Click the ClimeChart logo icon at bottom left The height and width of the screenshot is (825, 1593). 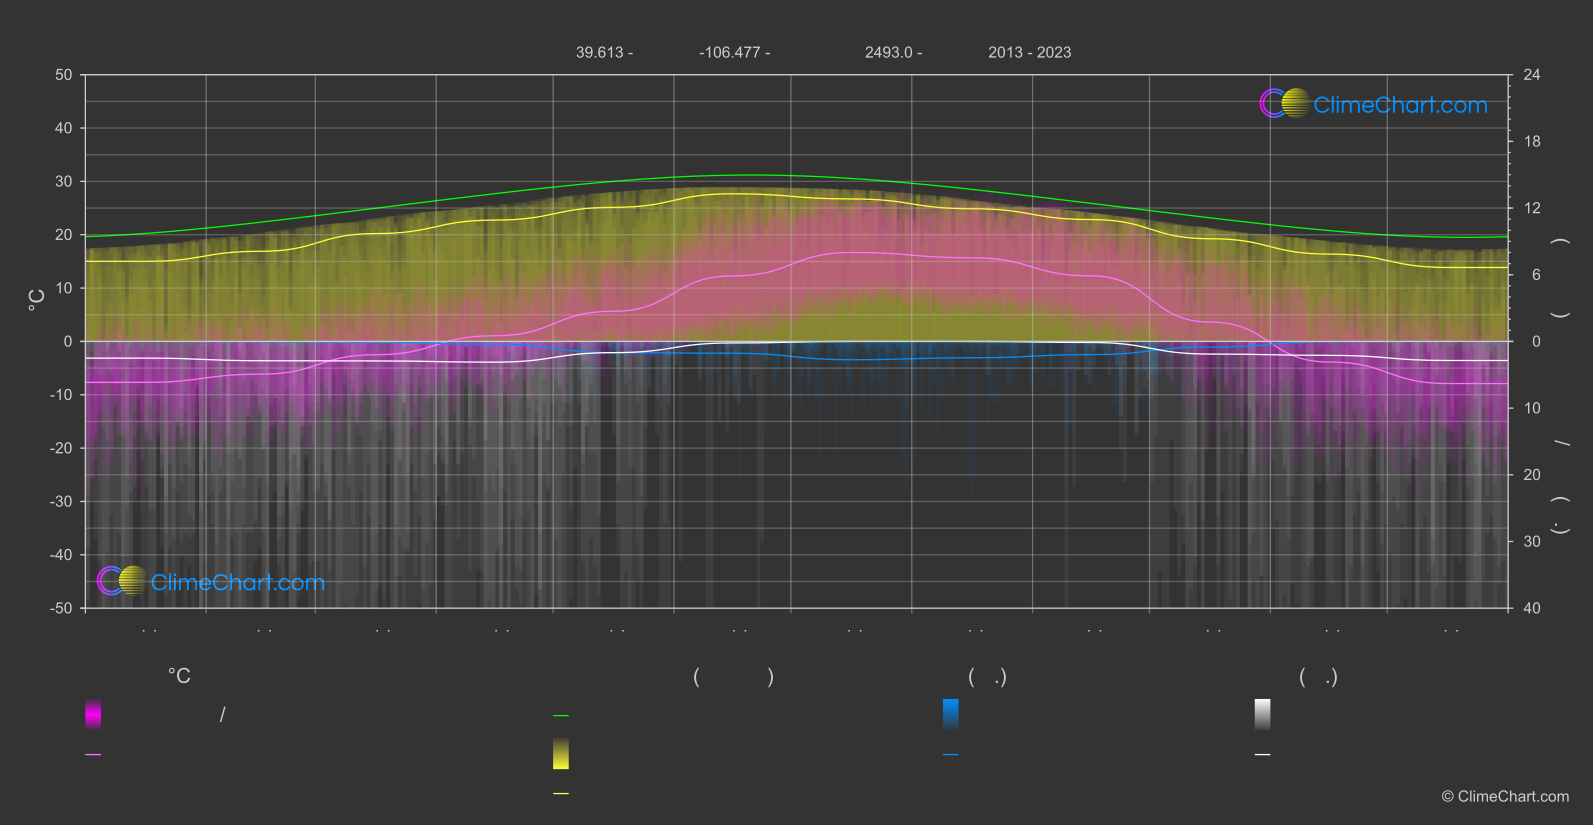[x=122, y=581]
